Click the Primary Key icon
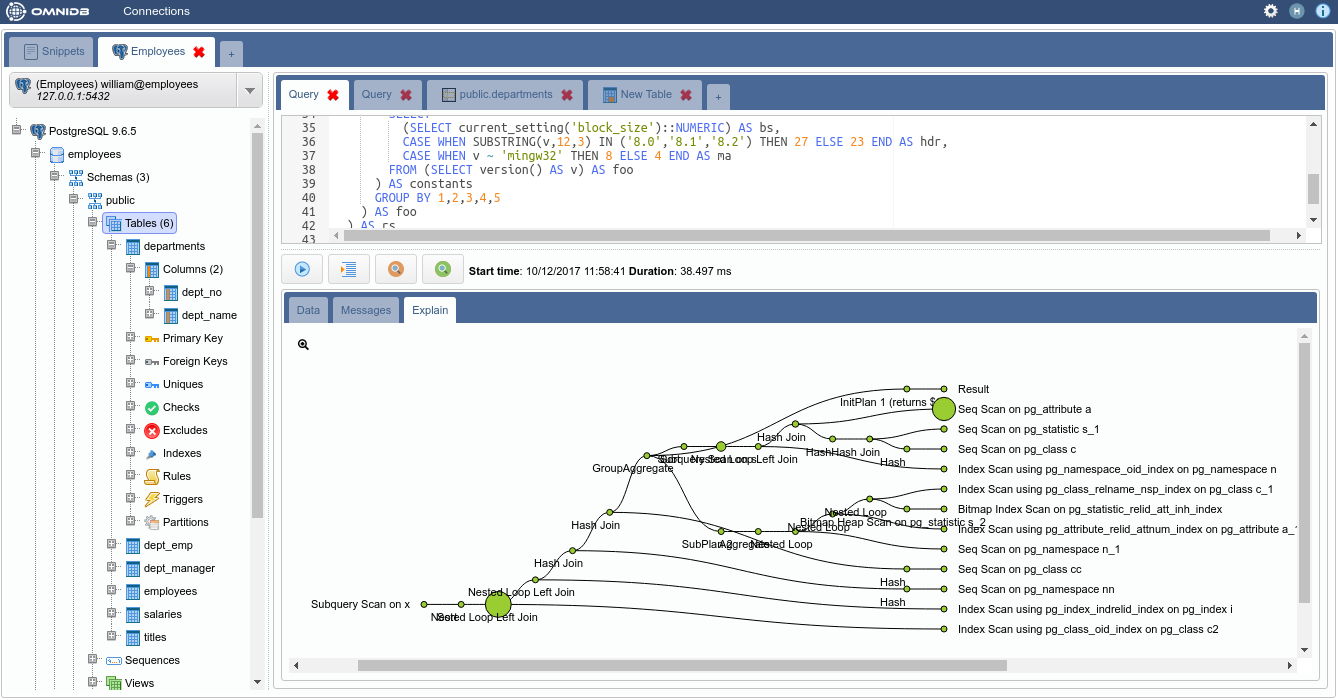Image resolution: width=1338 pixels, height=700 pixels. (x=152, y=338)
